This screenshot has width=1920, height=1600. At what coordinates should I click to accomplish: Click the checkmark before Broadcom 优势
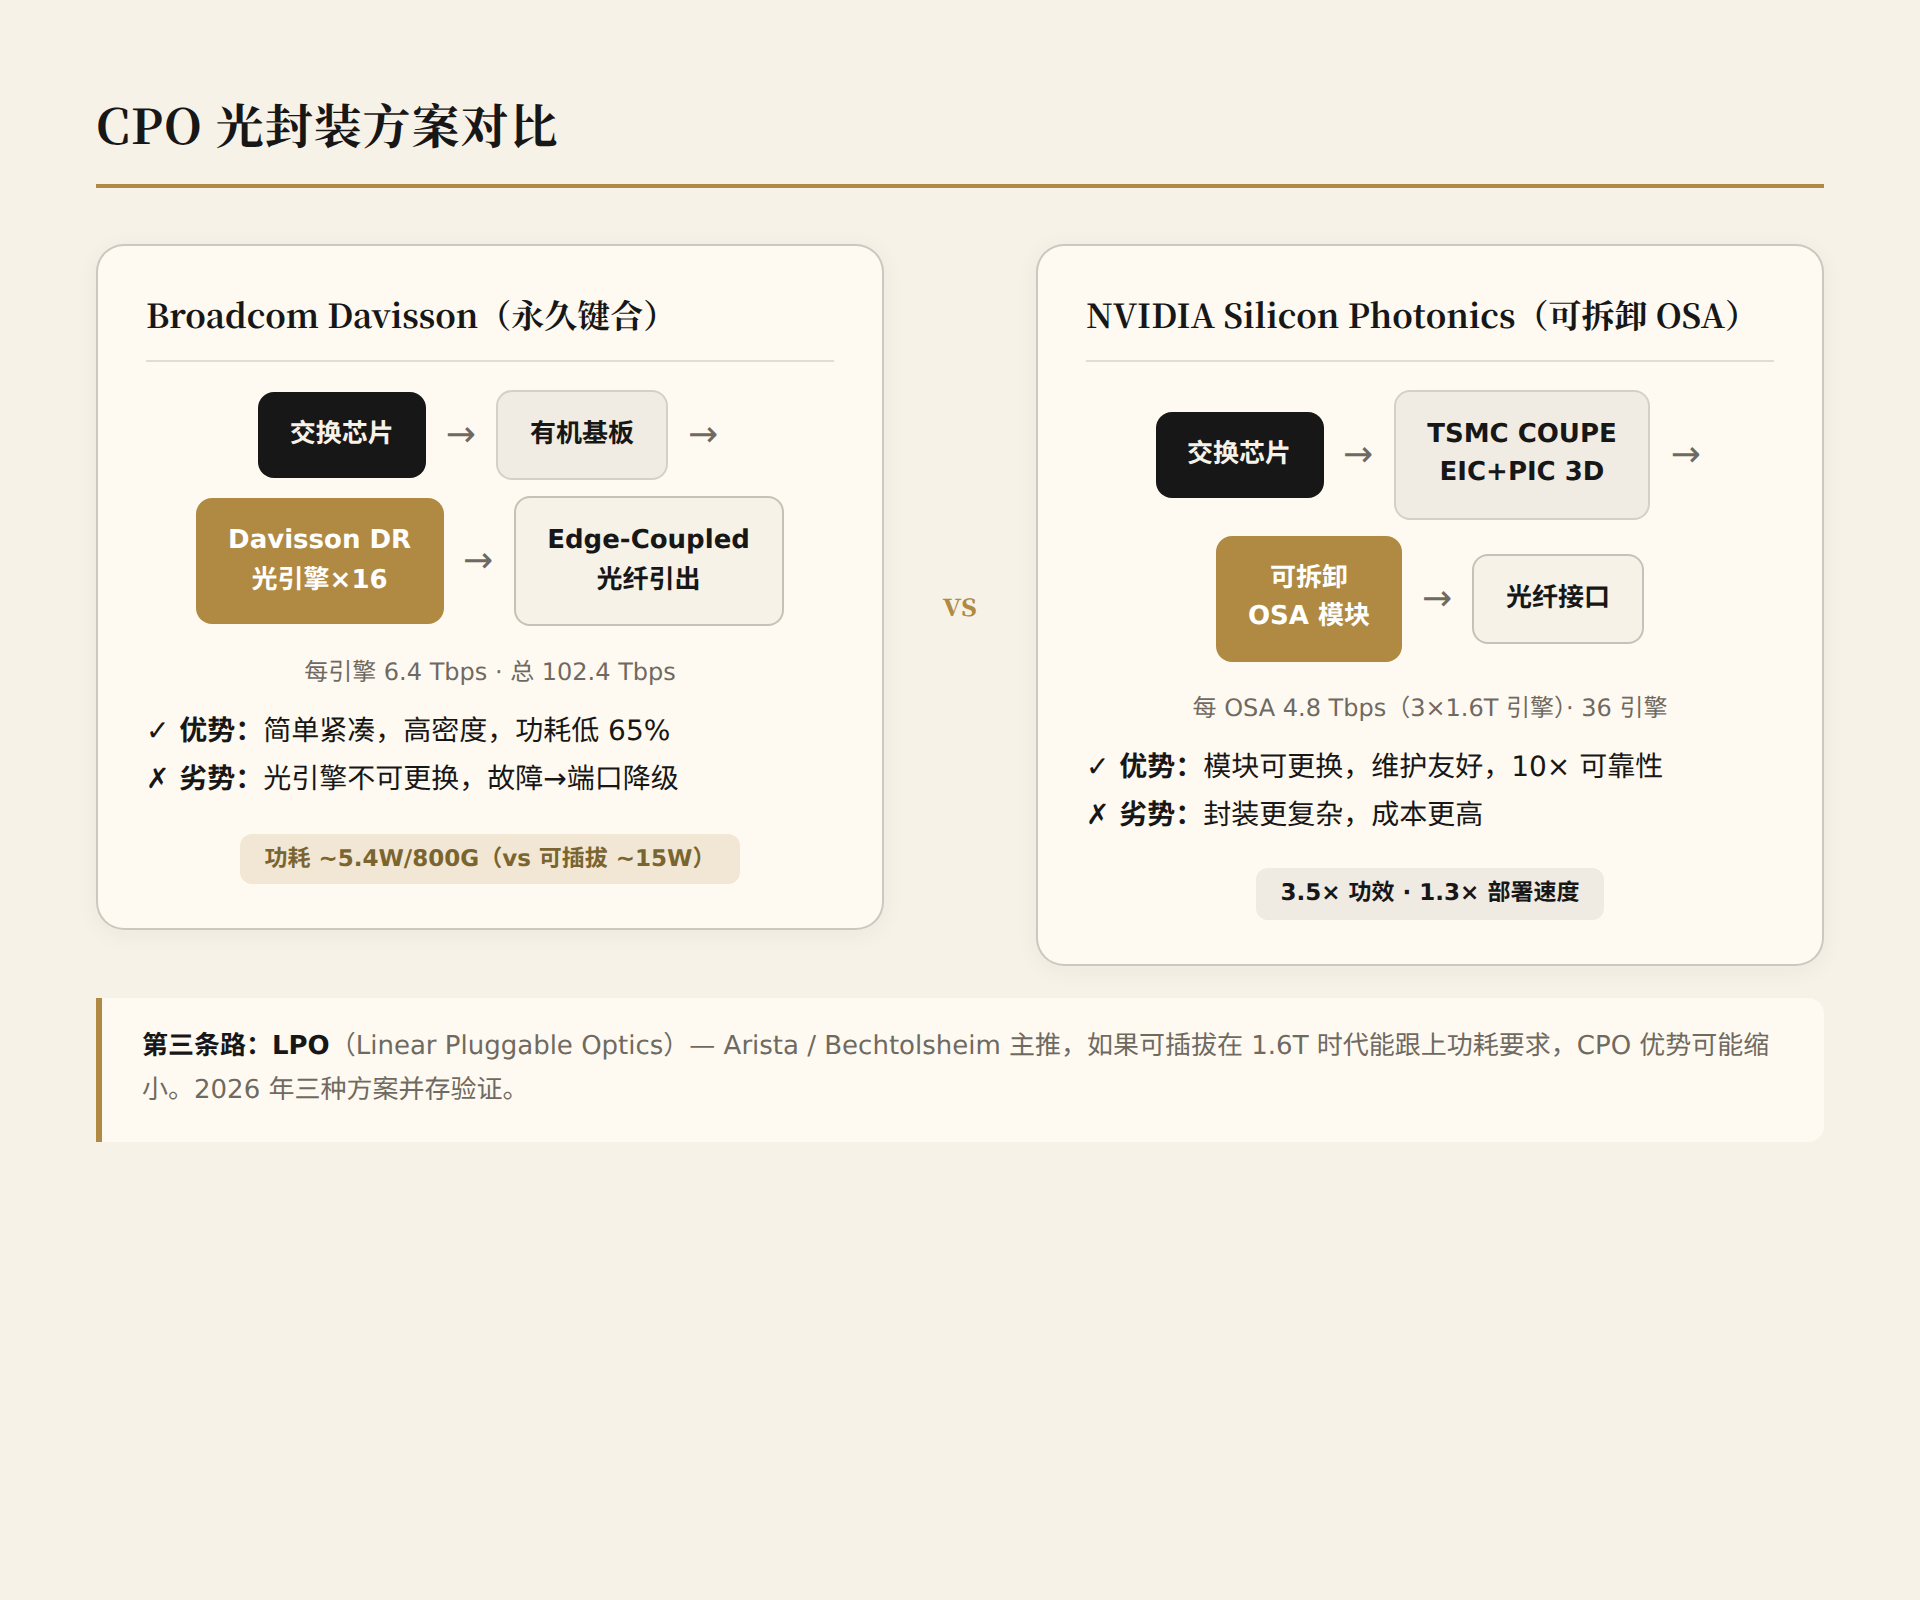coord(156,731)
